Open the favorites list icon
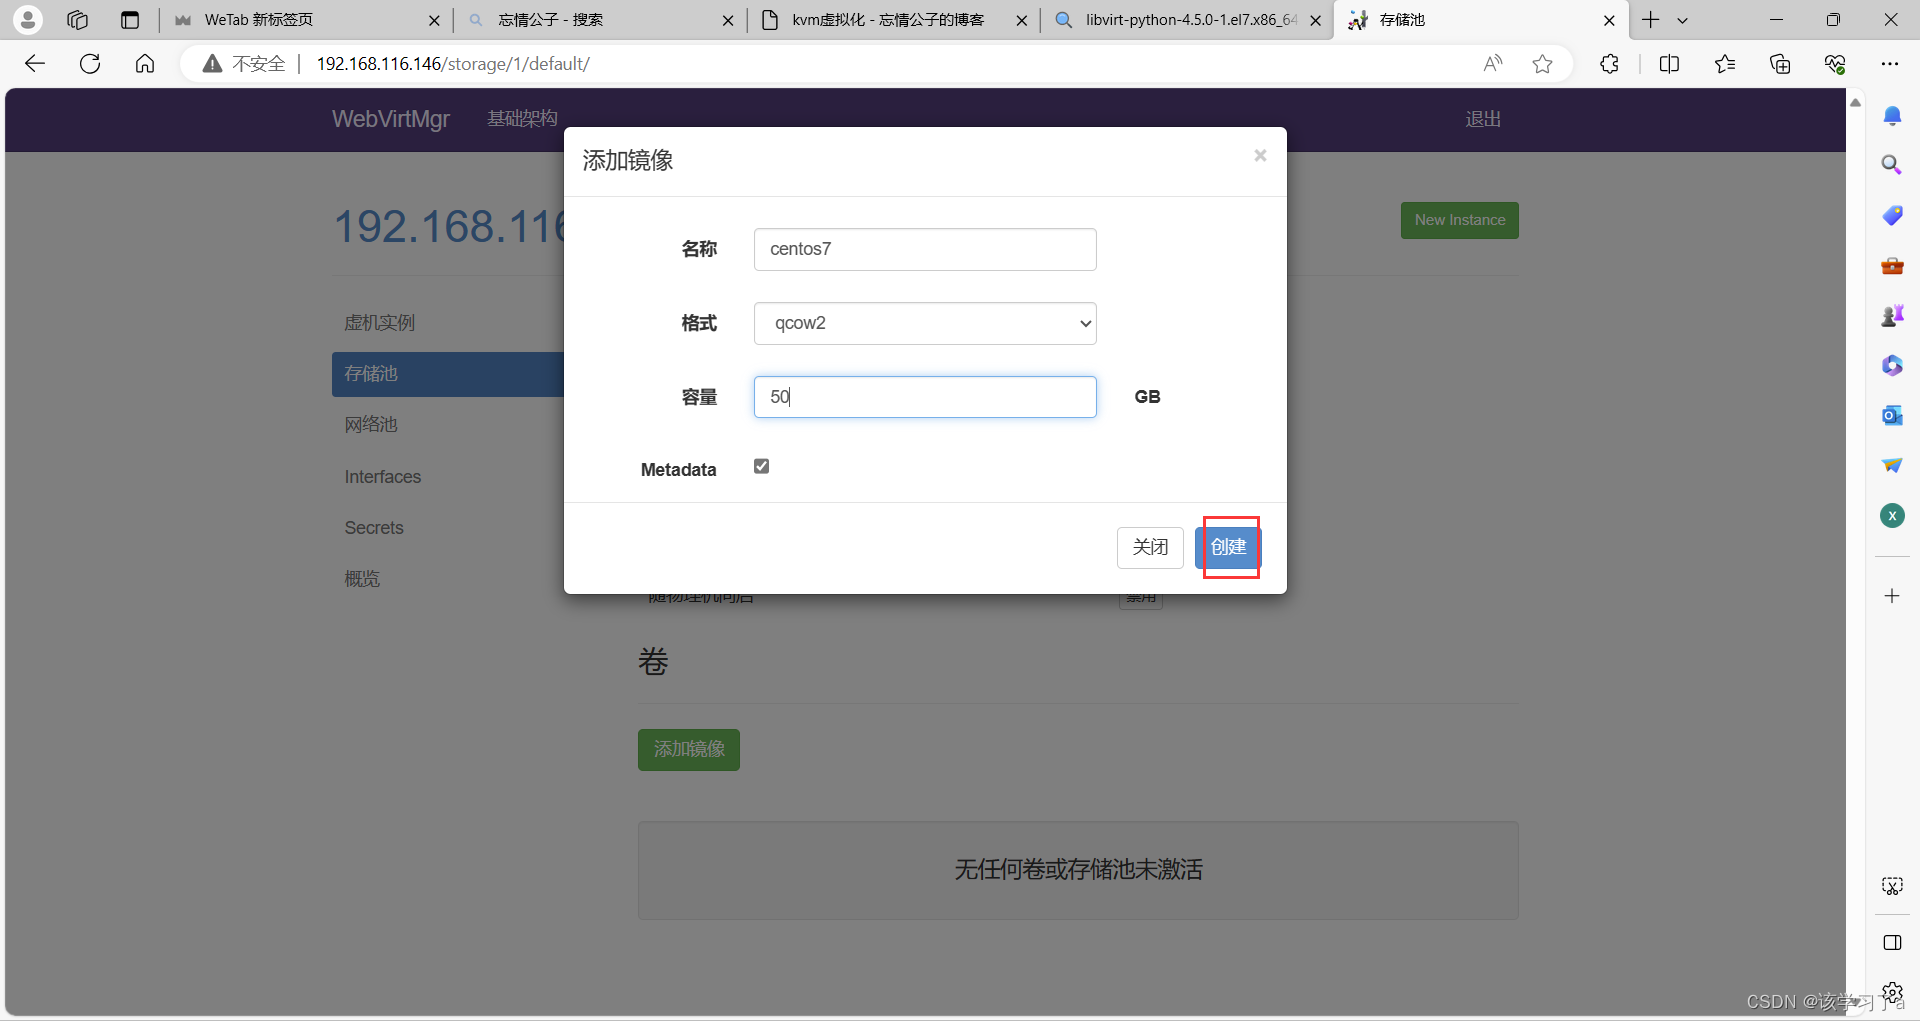The height and width of the screenshot is (1021, 1920). (1725, 64)
